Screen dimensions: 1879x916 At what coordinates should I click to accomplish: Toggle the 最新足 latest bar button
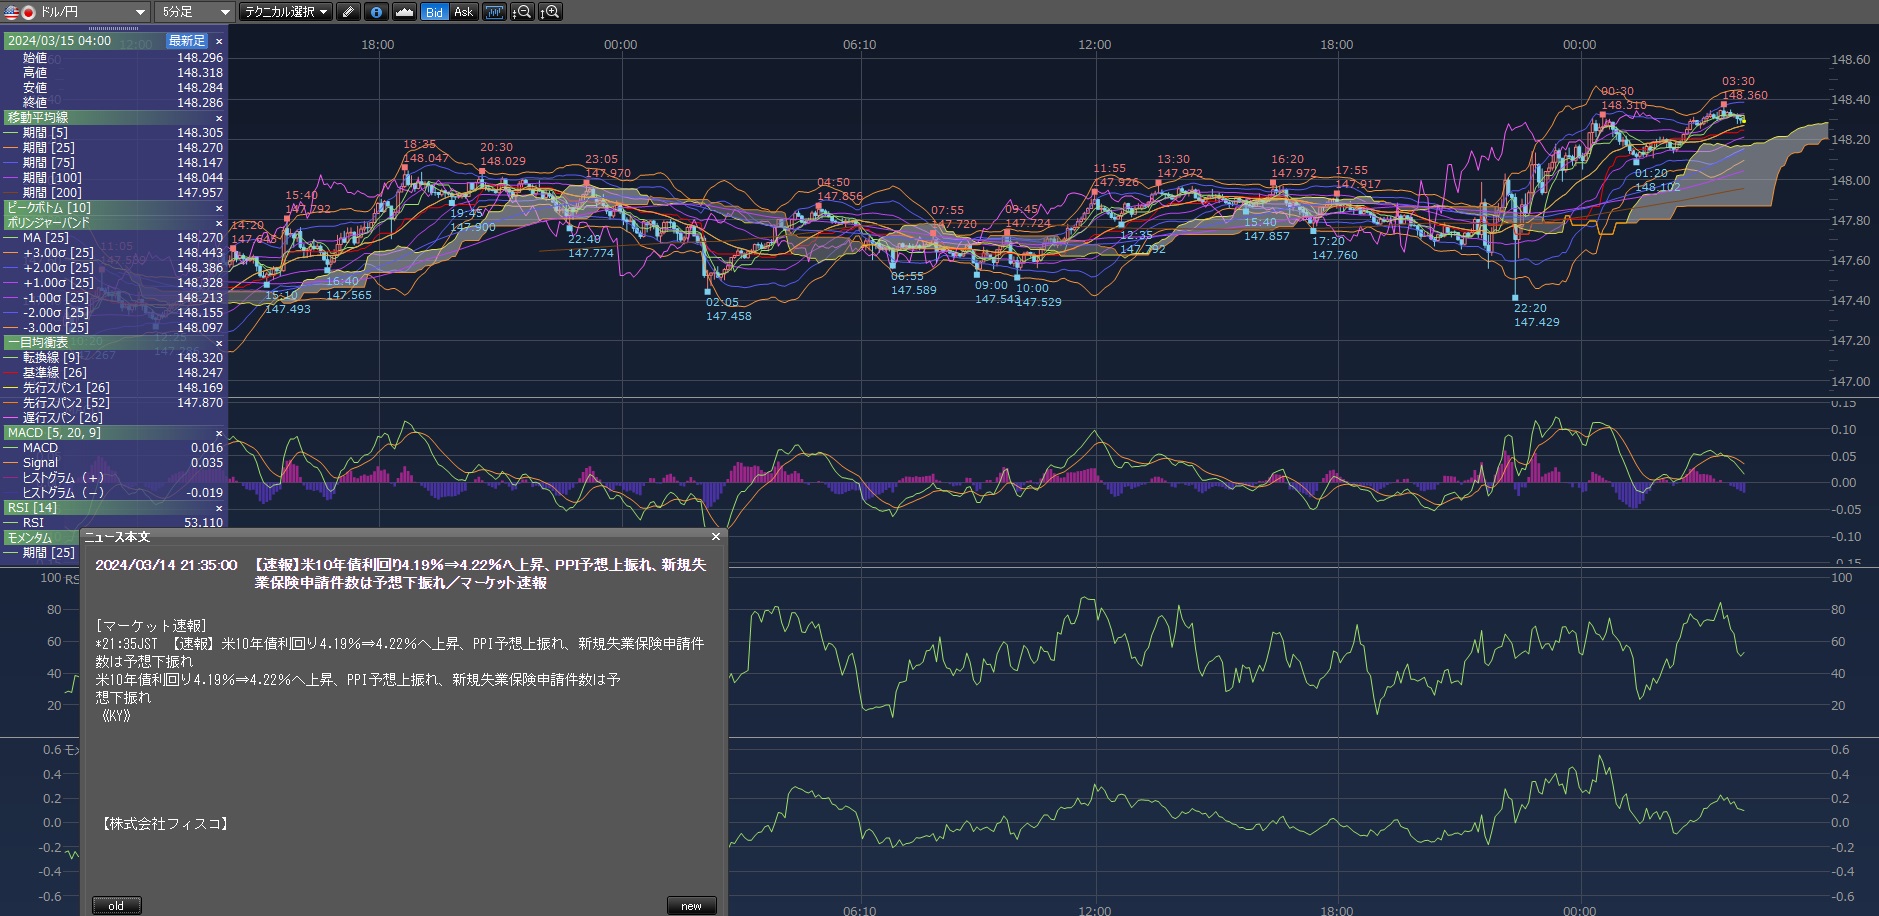(x=187, y=41)
